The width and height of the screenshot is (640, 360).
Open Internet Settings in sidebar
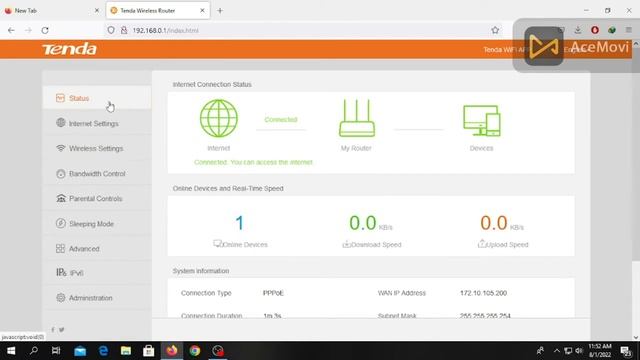tap(97, 123)
